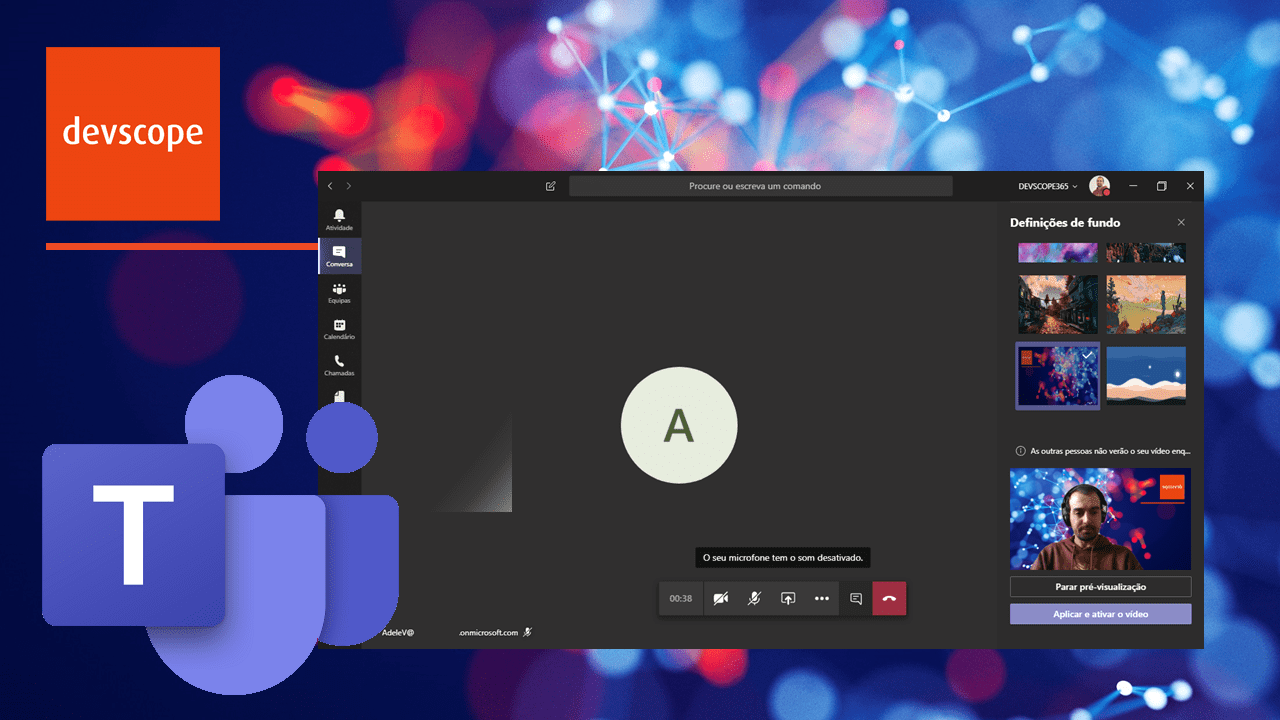Open the Chamadas (Calls) sidebar icon
The height and width of the screenshot is (720, 1280).
[339, 365]
